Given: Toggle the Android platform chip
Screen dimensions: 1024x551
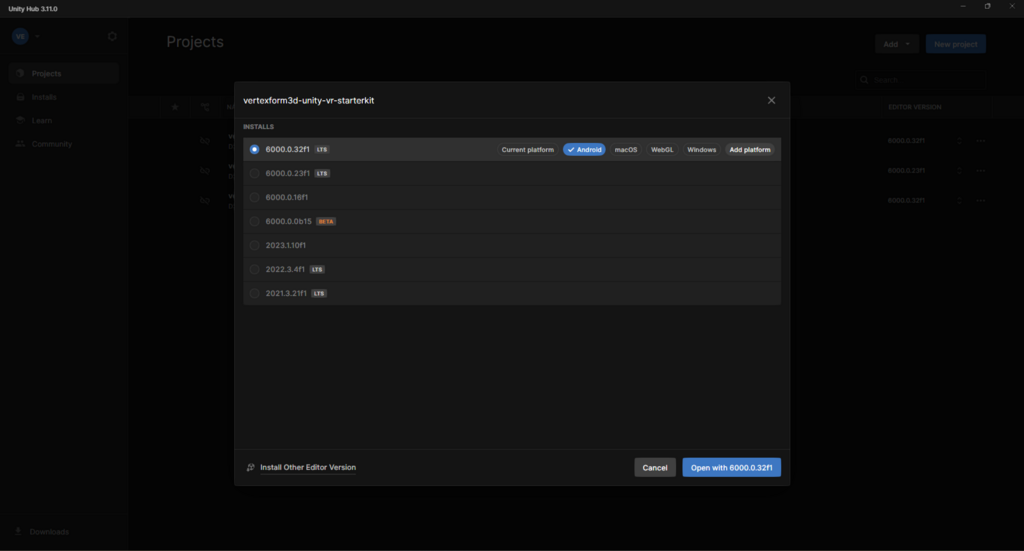Looking at the screenshot, I should pos(584,149).
